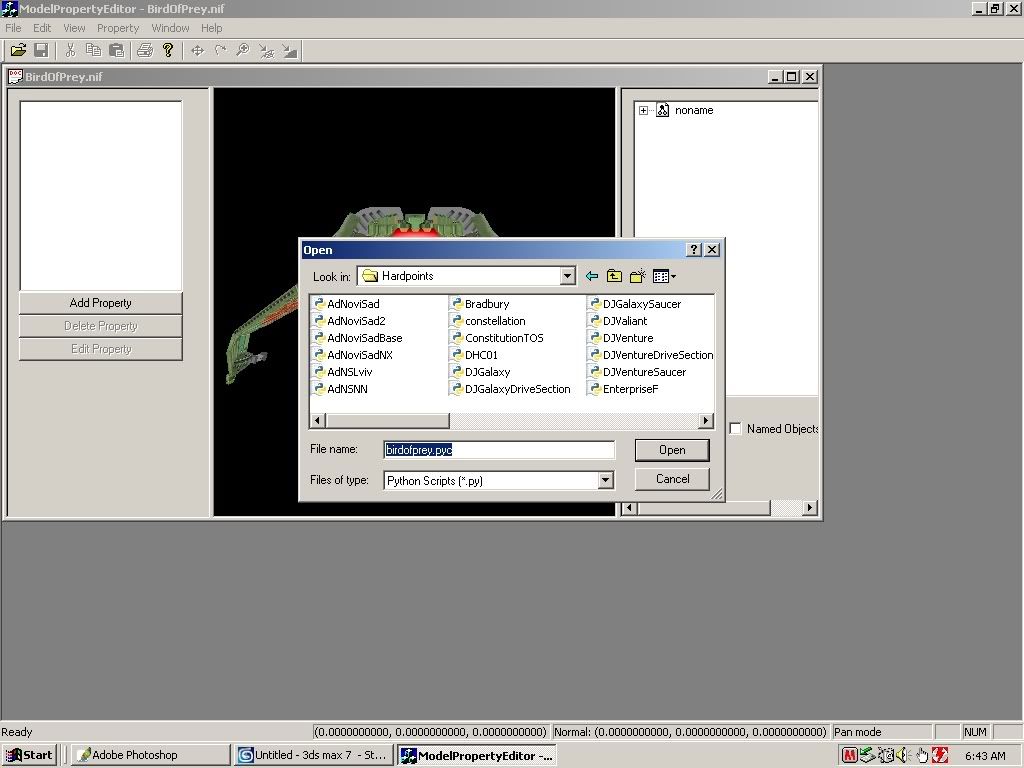Screen dimensions: 1024x768
Task: Create a new folder in Open dialog
Action: pos(637,276)
